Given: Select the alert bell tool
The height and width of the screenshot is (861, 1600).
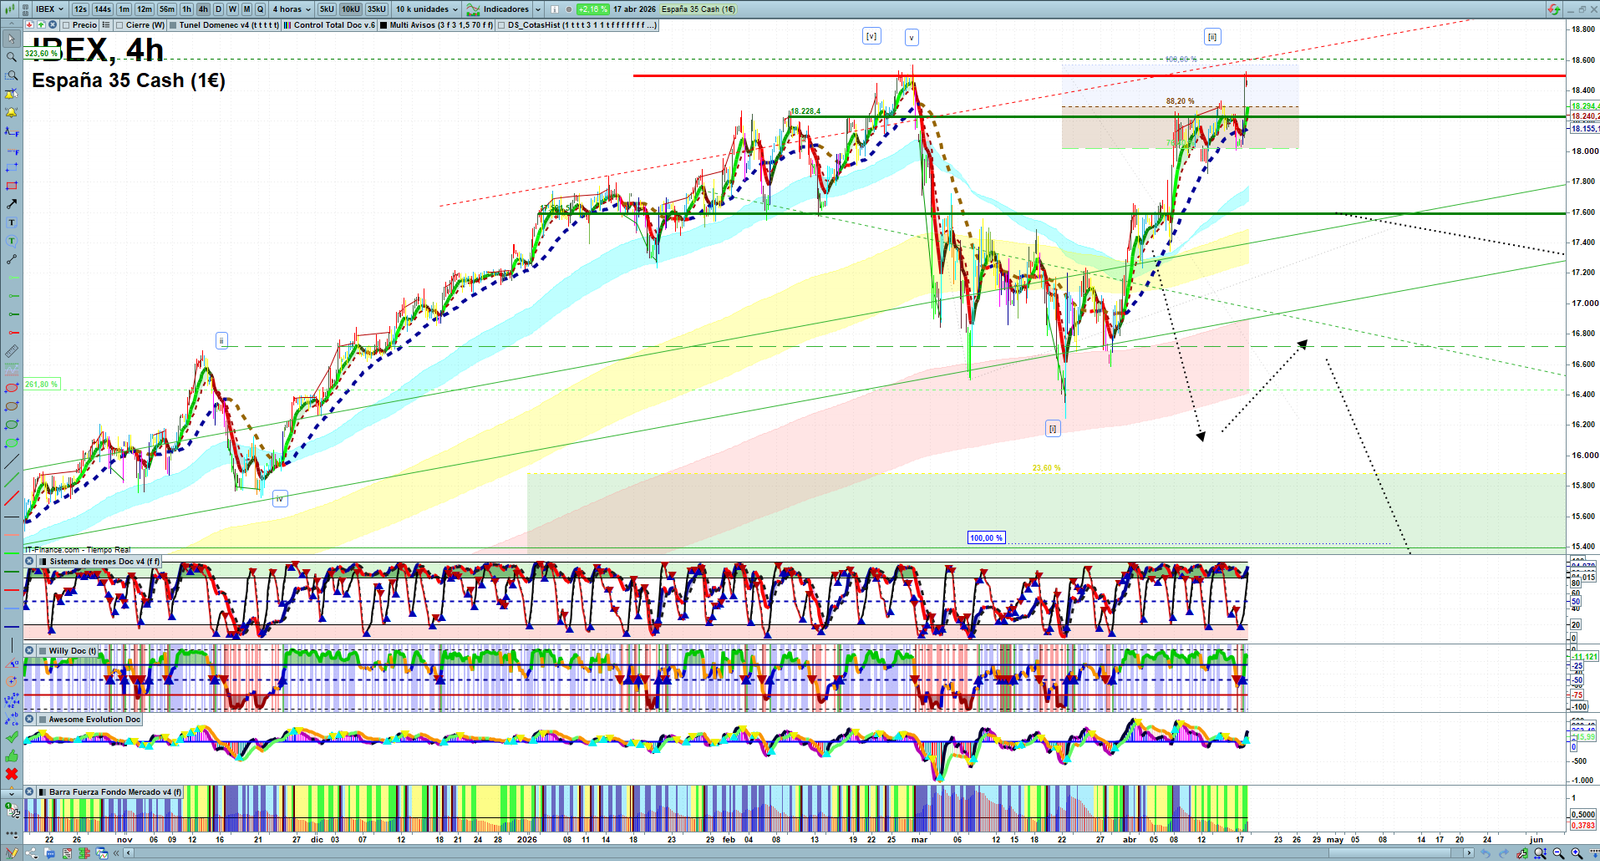Looking at the screenshot, I should click(12, 113).
